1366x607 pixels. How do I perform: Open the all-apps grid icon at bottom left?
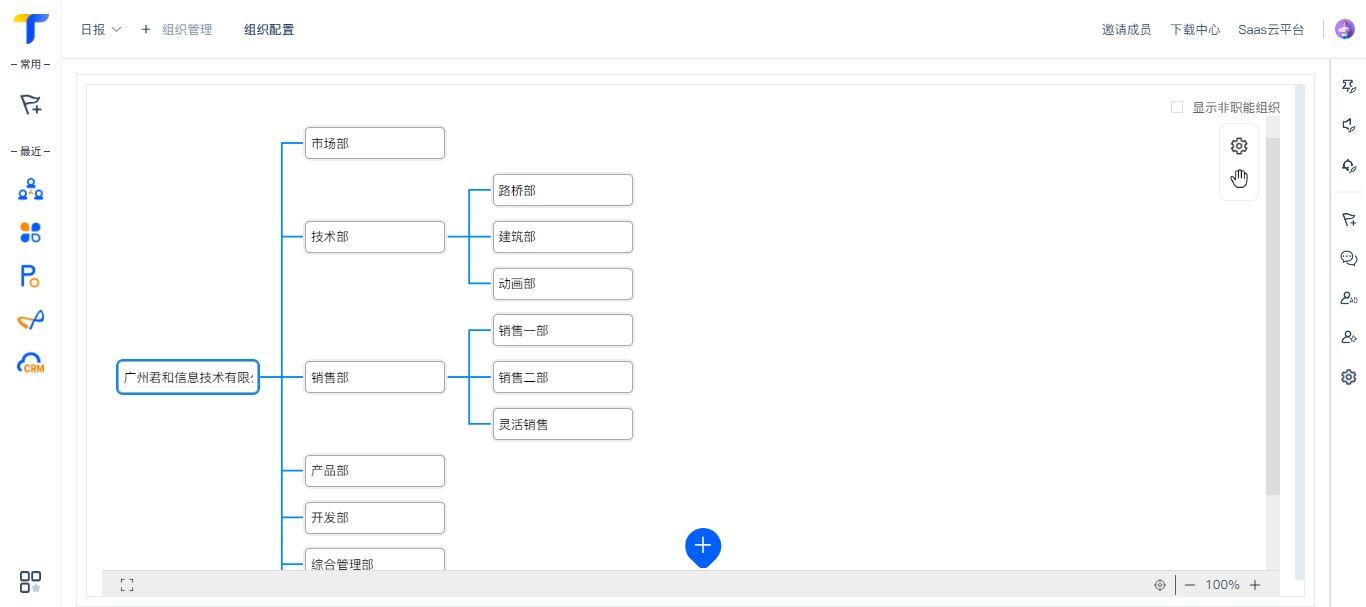30,582
